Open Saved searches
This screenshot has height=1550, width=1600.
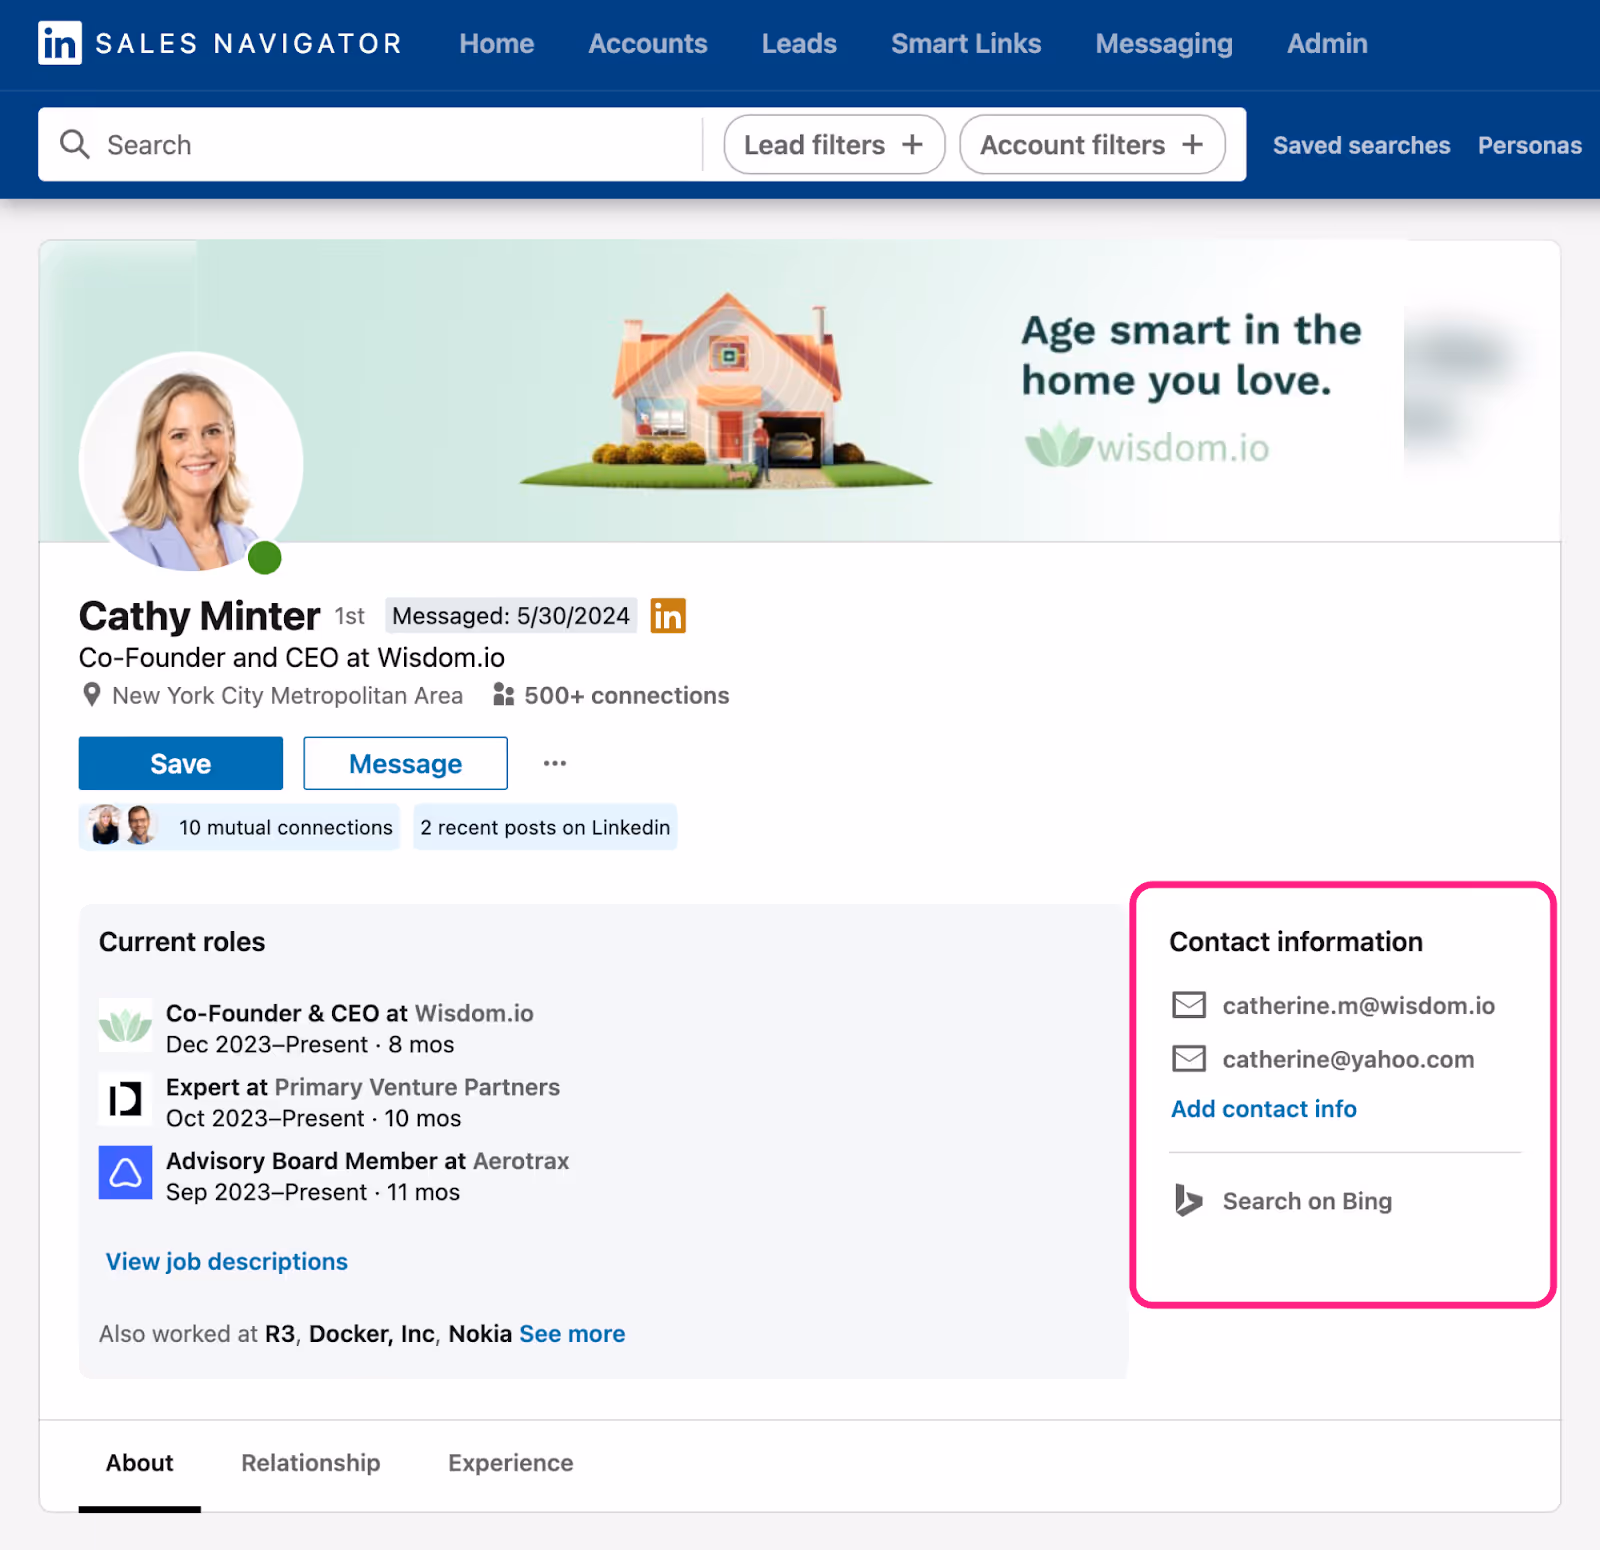coord(1361,145)
